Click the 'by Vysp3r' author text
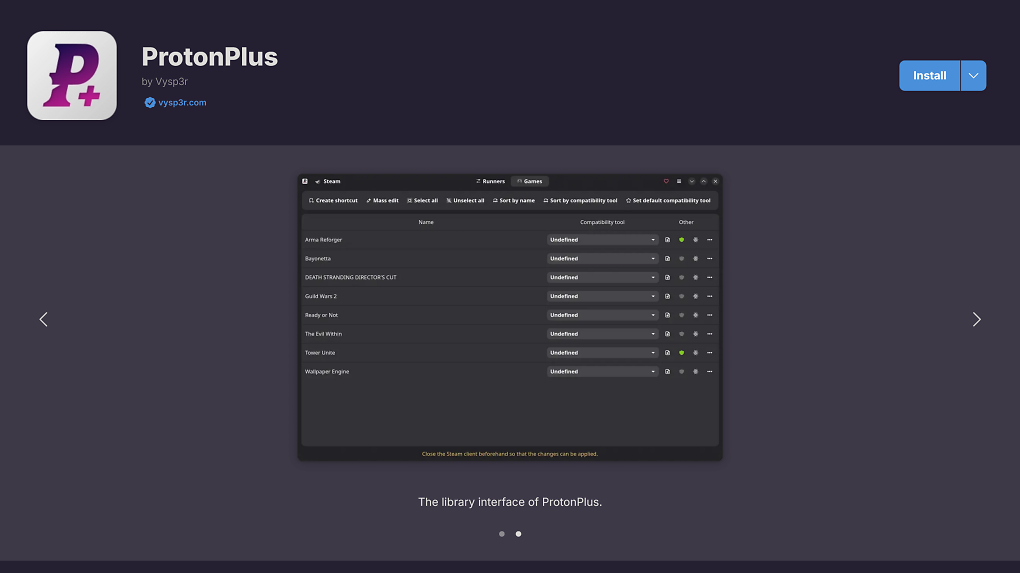This screenshot has width=1020, height=573. pos(165,81)
